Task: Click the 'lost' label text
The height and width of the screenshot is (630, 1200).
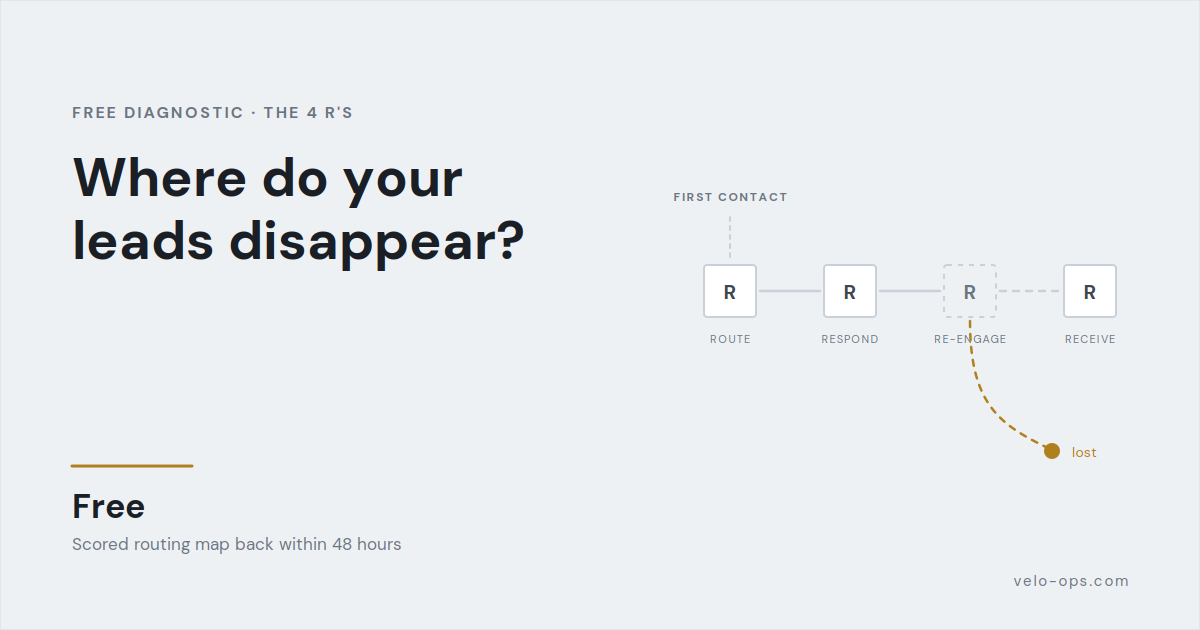Action: (x=1084, y=453)
